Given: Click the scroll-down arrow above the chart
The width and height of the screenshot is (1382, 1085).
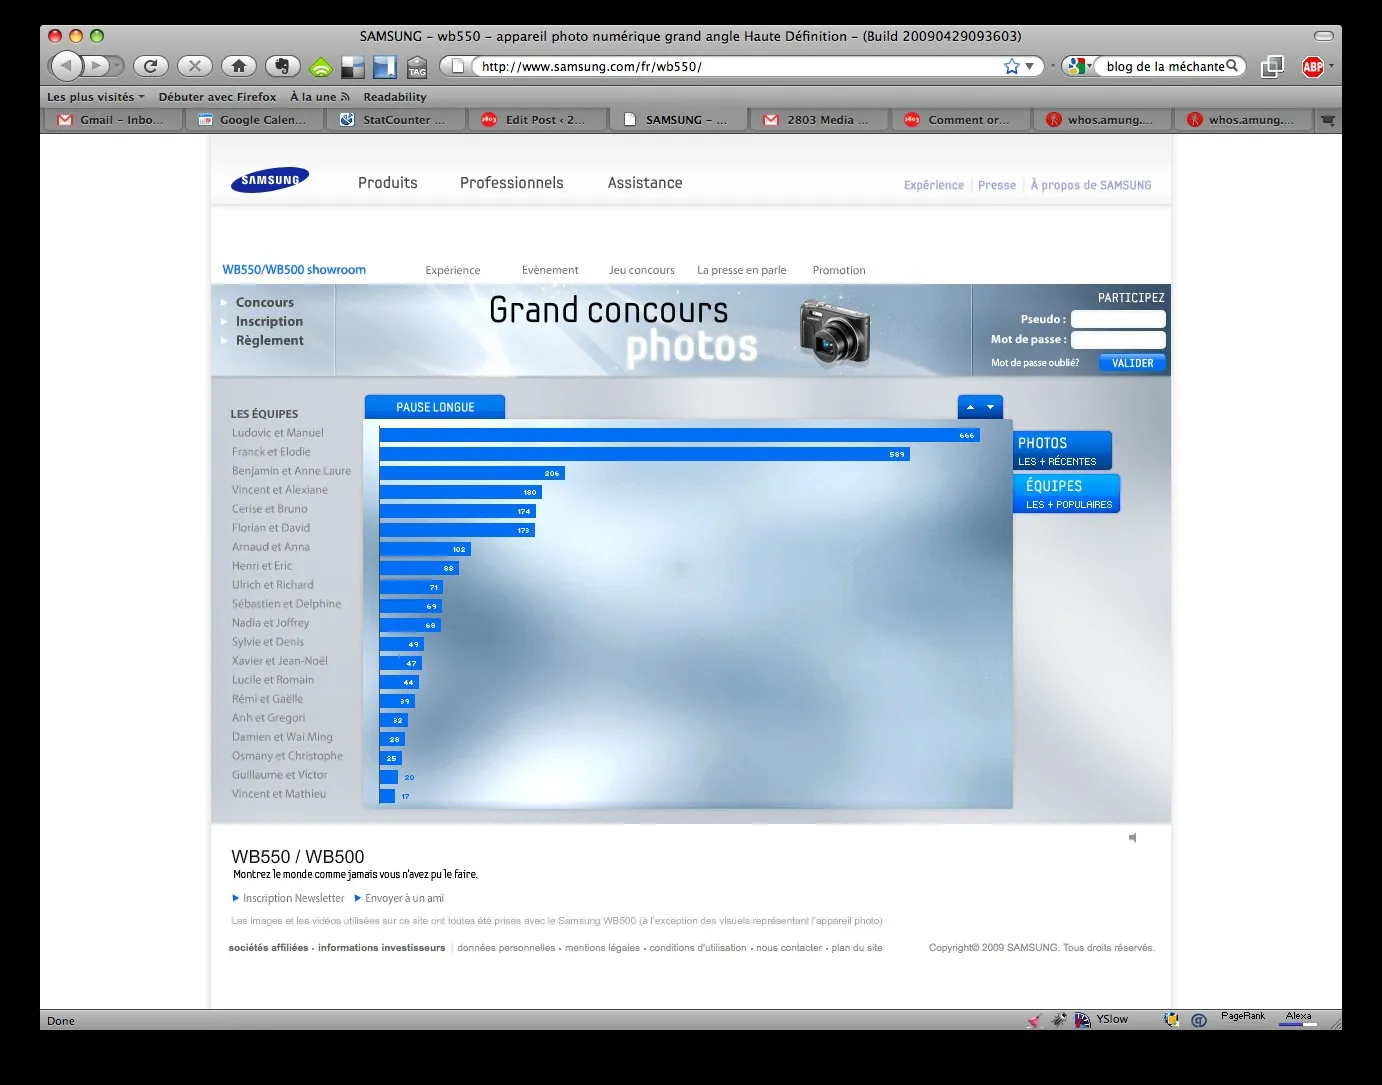Looking at the screenshot, I should [x=991, y=407].
